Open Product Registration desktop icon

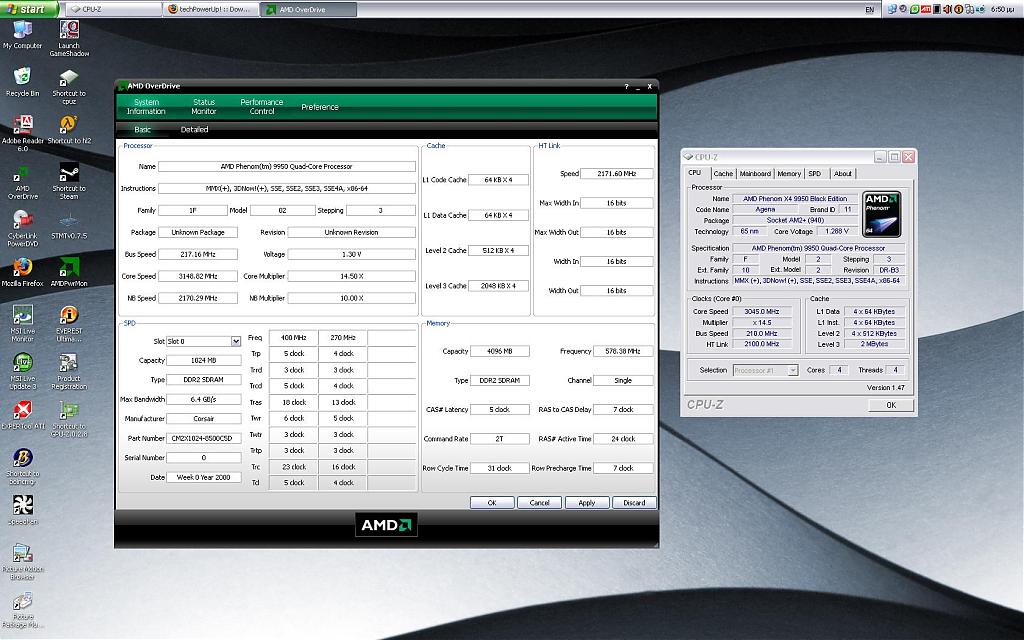(69, 371)
